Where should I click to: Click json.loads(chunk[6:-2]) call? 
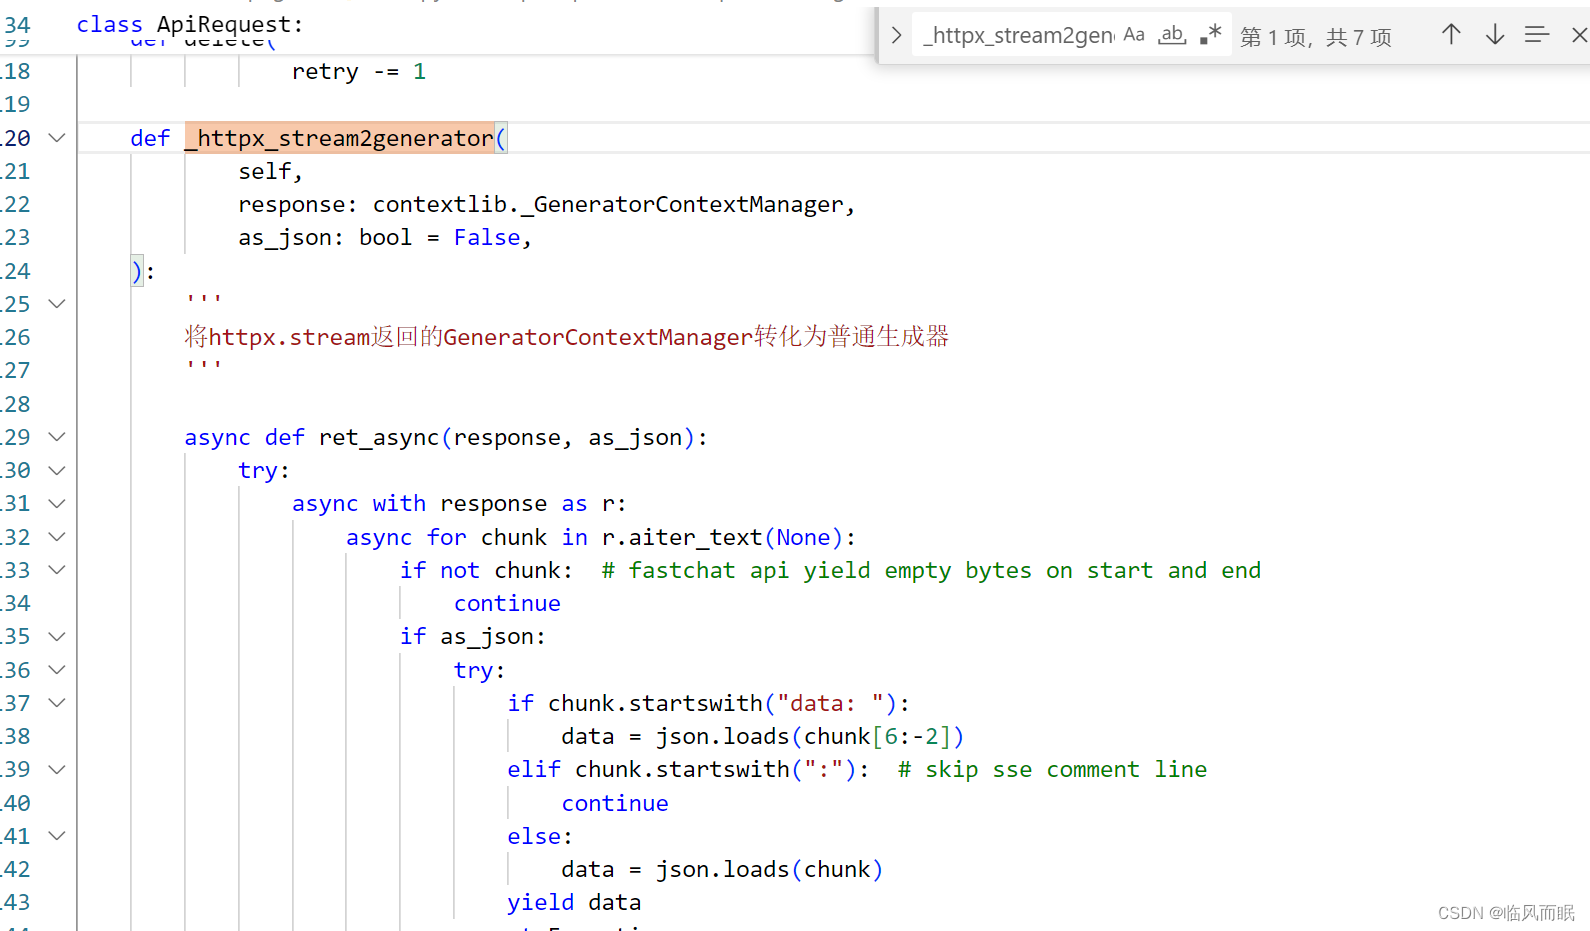click(x=810, y=736)
